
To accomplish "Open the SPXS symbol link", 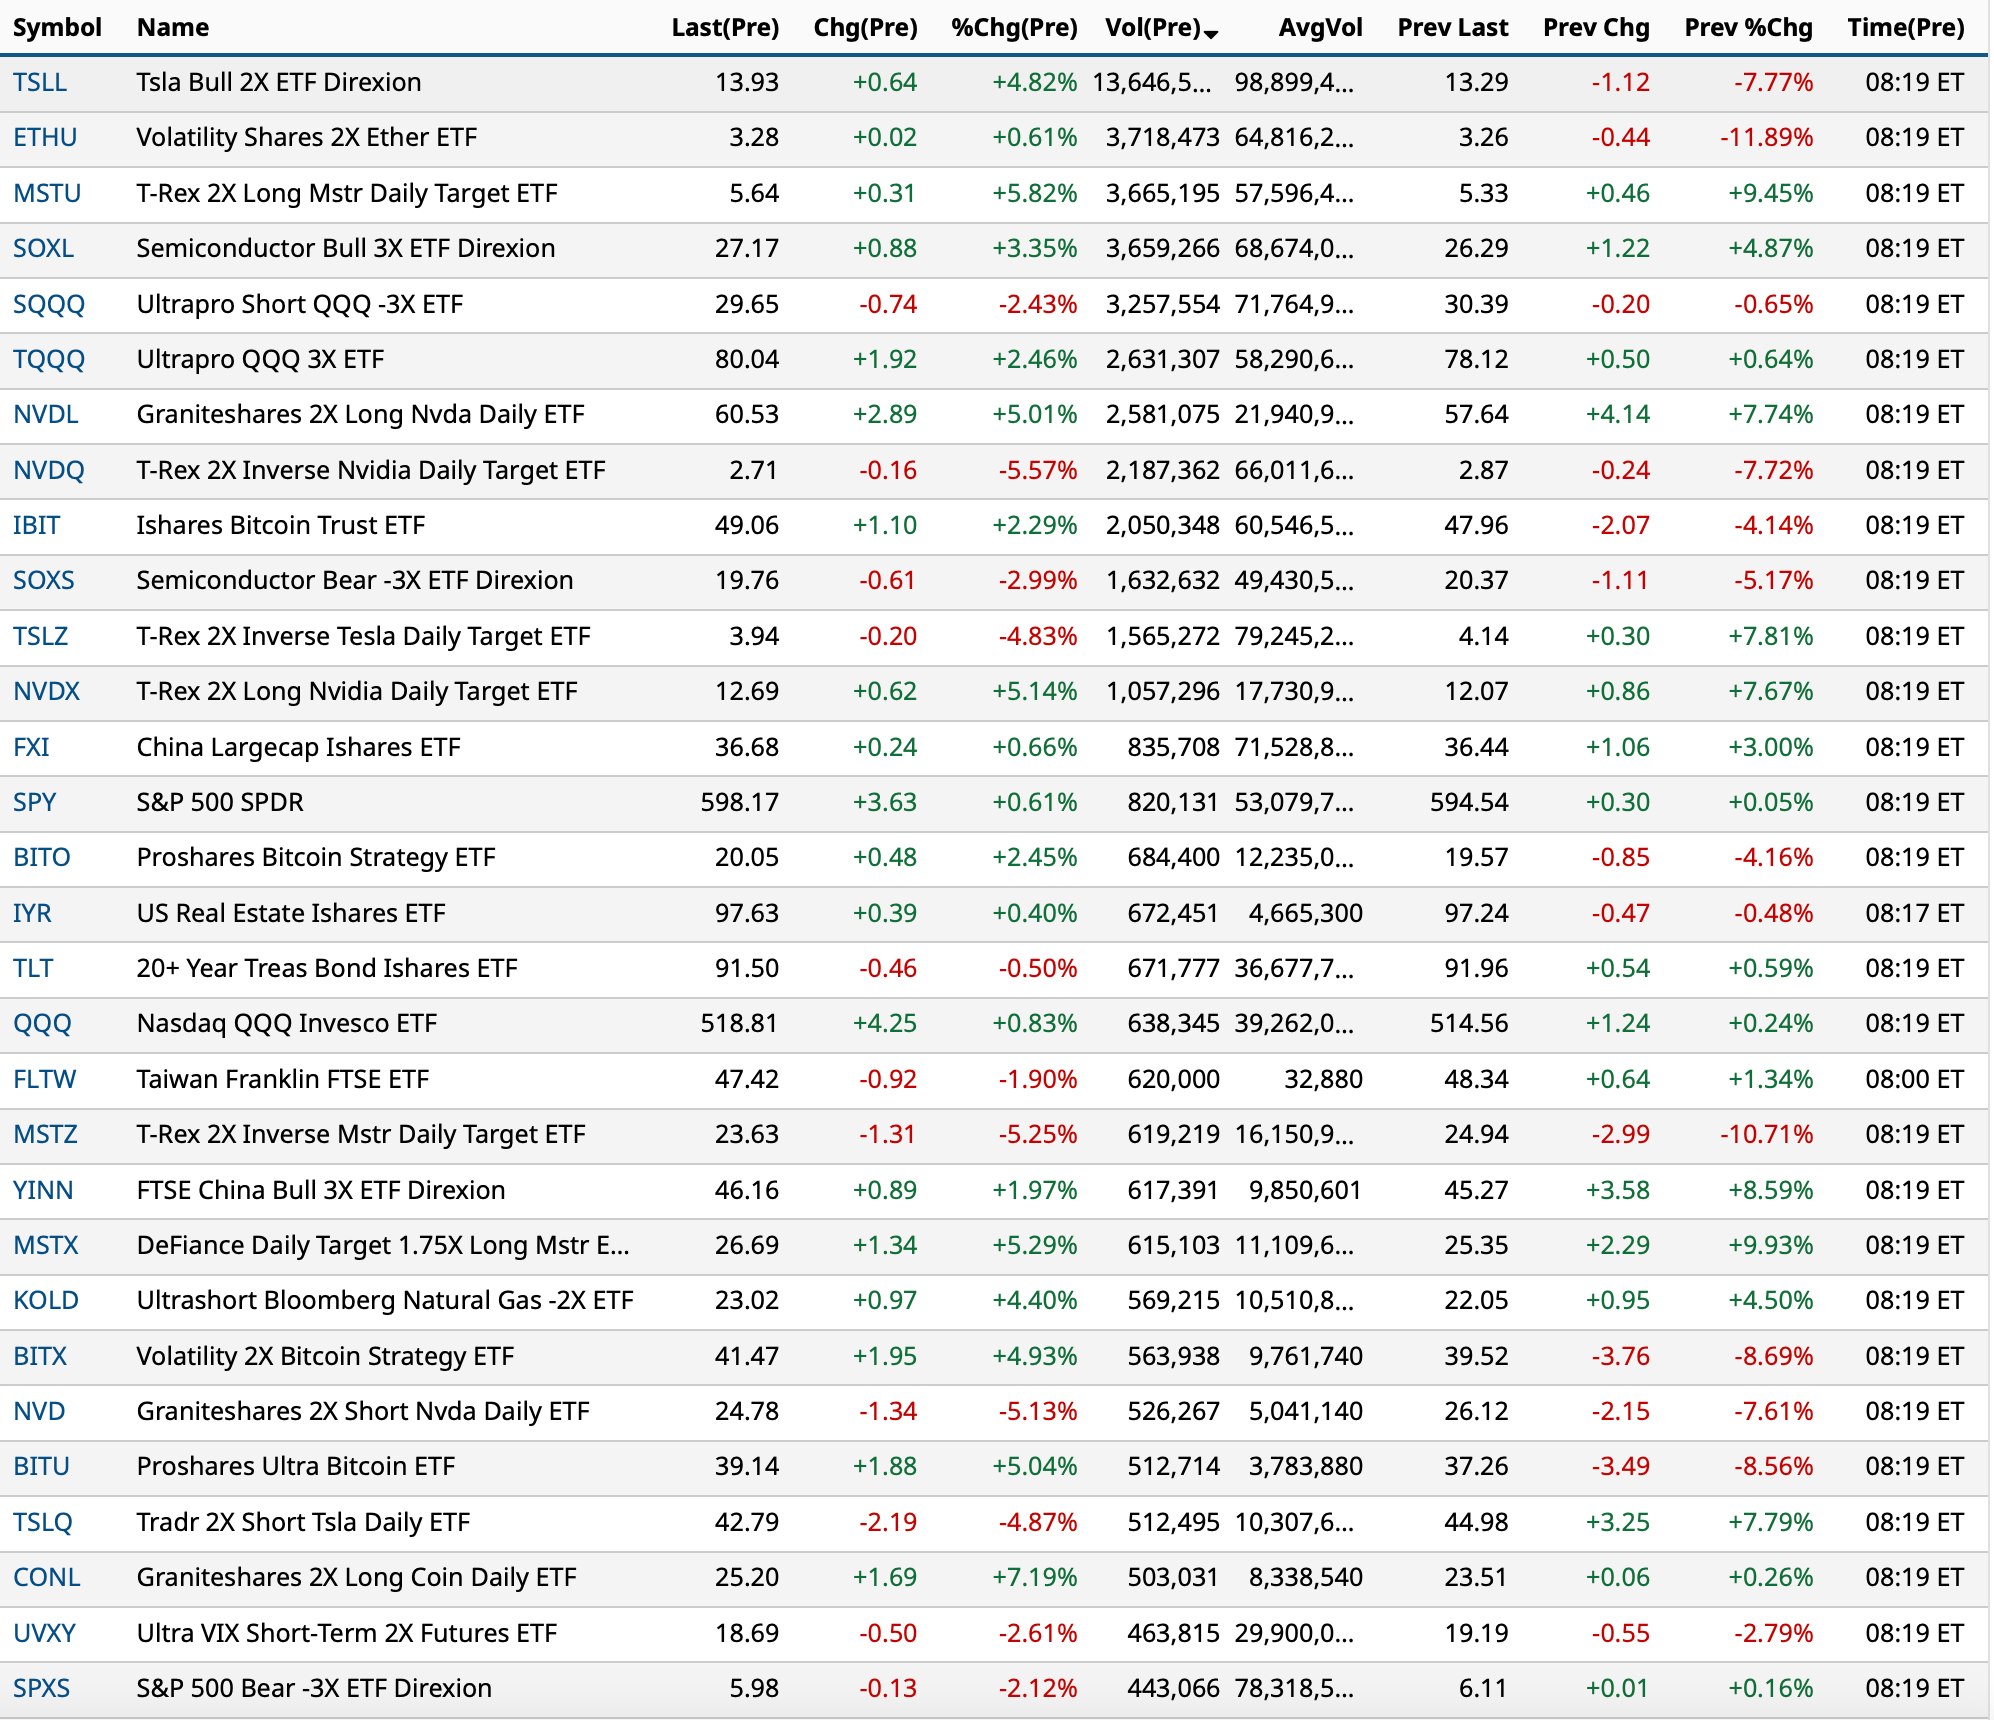I will [x=41, y=1688].
